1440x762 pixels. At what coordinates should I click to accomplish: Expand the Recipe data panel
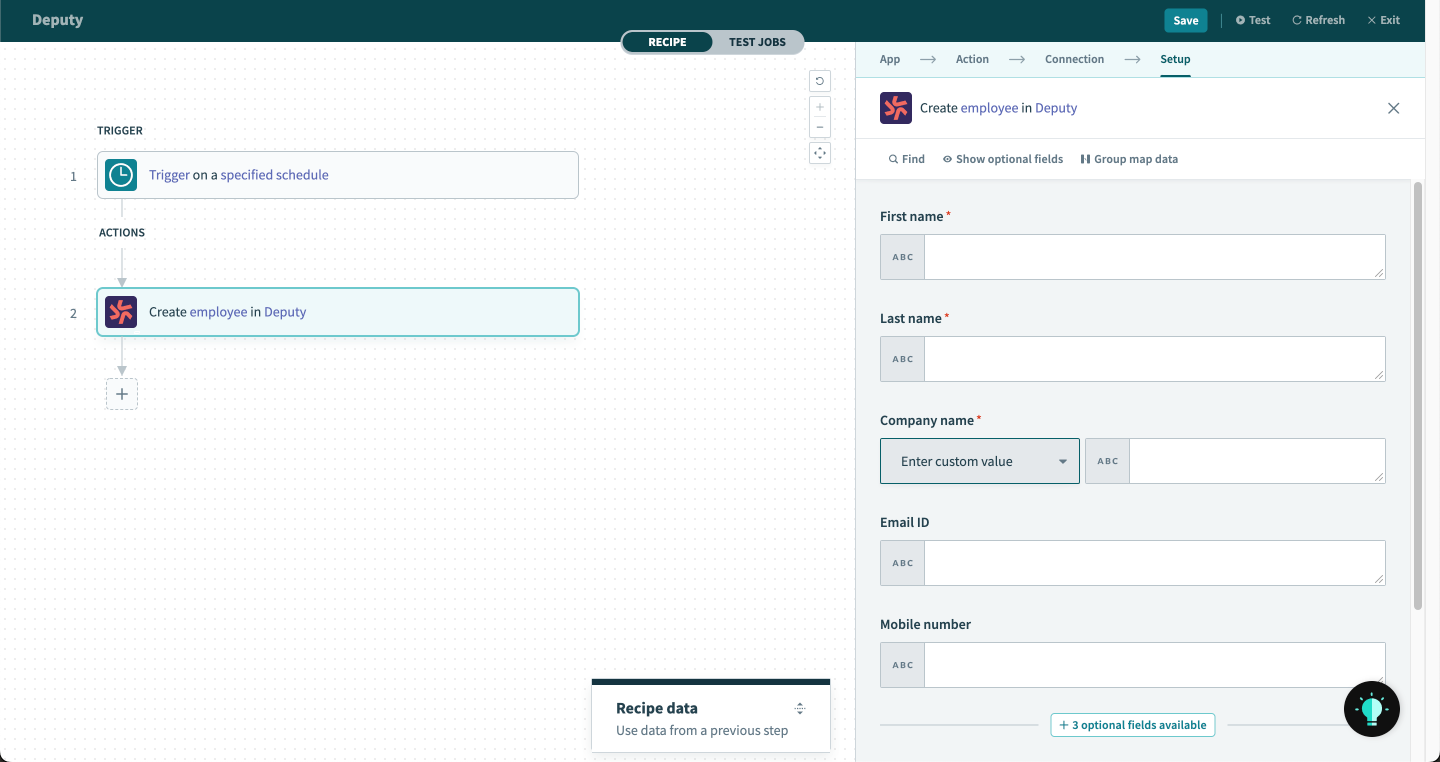pos(799,708)
